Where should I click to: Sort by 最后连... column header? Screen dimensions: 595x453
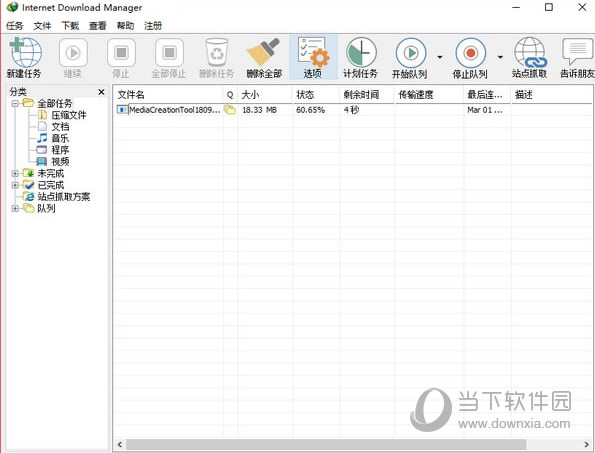coord(487,94)
